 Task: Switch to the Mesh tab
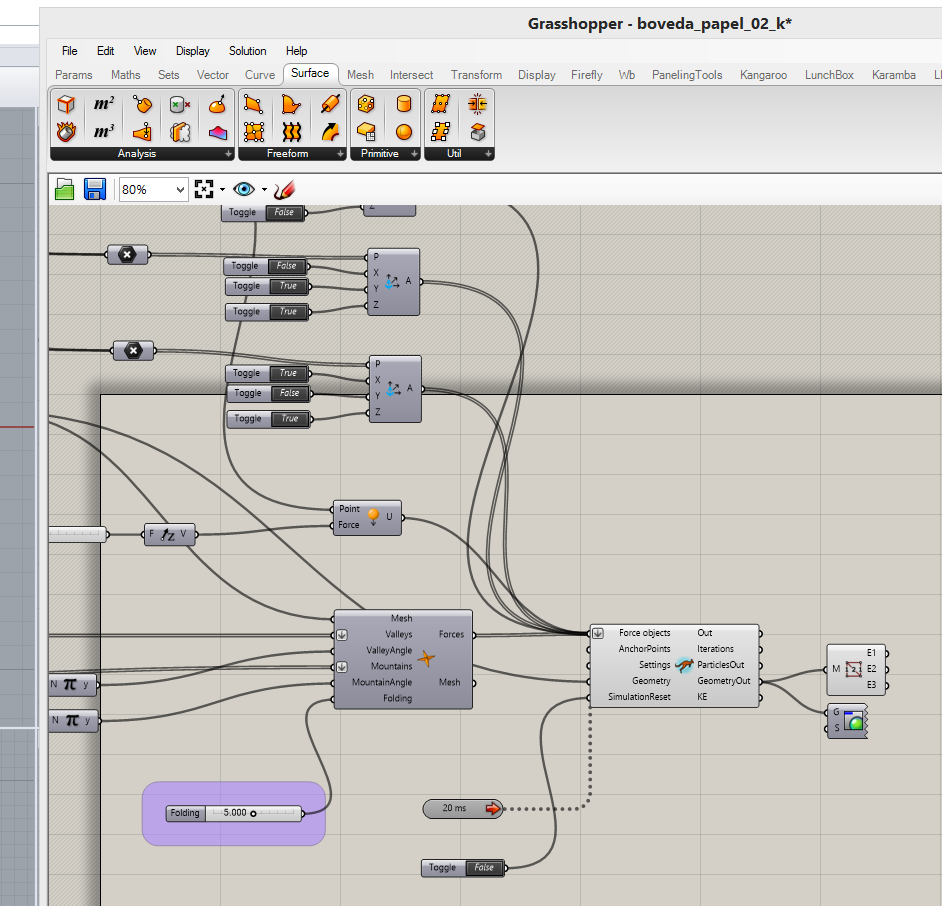360,75
